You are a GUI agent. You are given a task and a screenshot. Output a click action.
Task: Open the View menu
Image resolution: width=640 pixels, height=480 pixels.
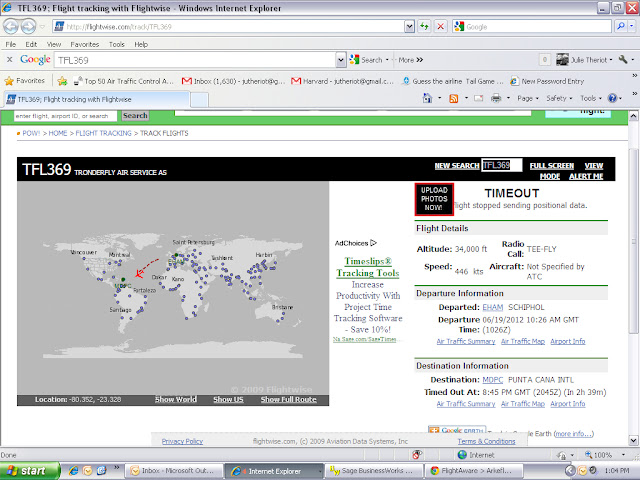click(x=54, y=44)
